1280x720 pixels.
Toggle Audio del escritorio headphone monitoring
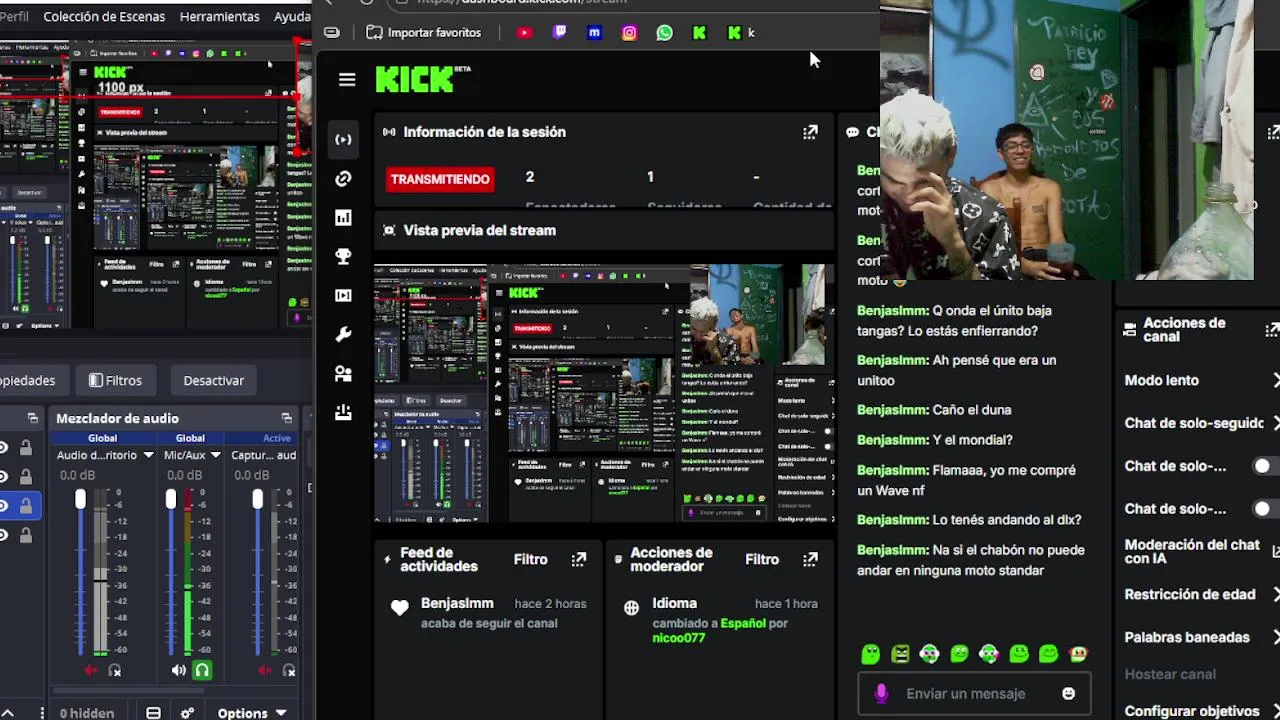coord(114,671)
